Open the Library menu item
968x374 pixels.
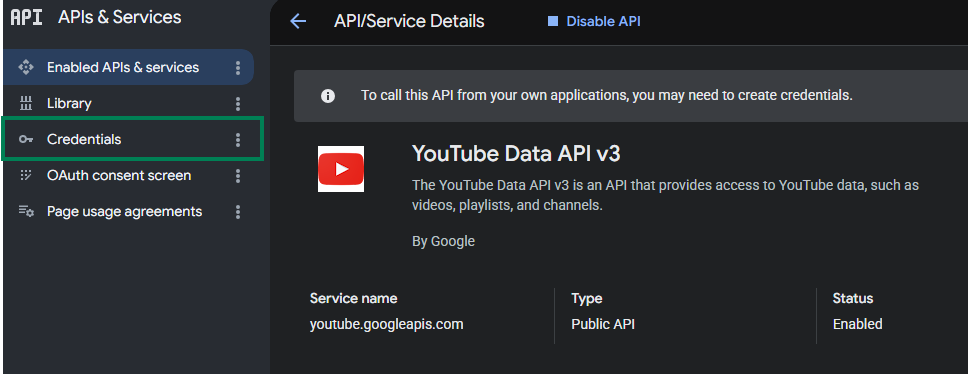coord(128,104)
